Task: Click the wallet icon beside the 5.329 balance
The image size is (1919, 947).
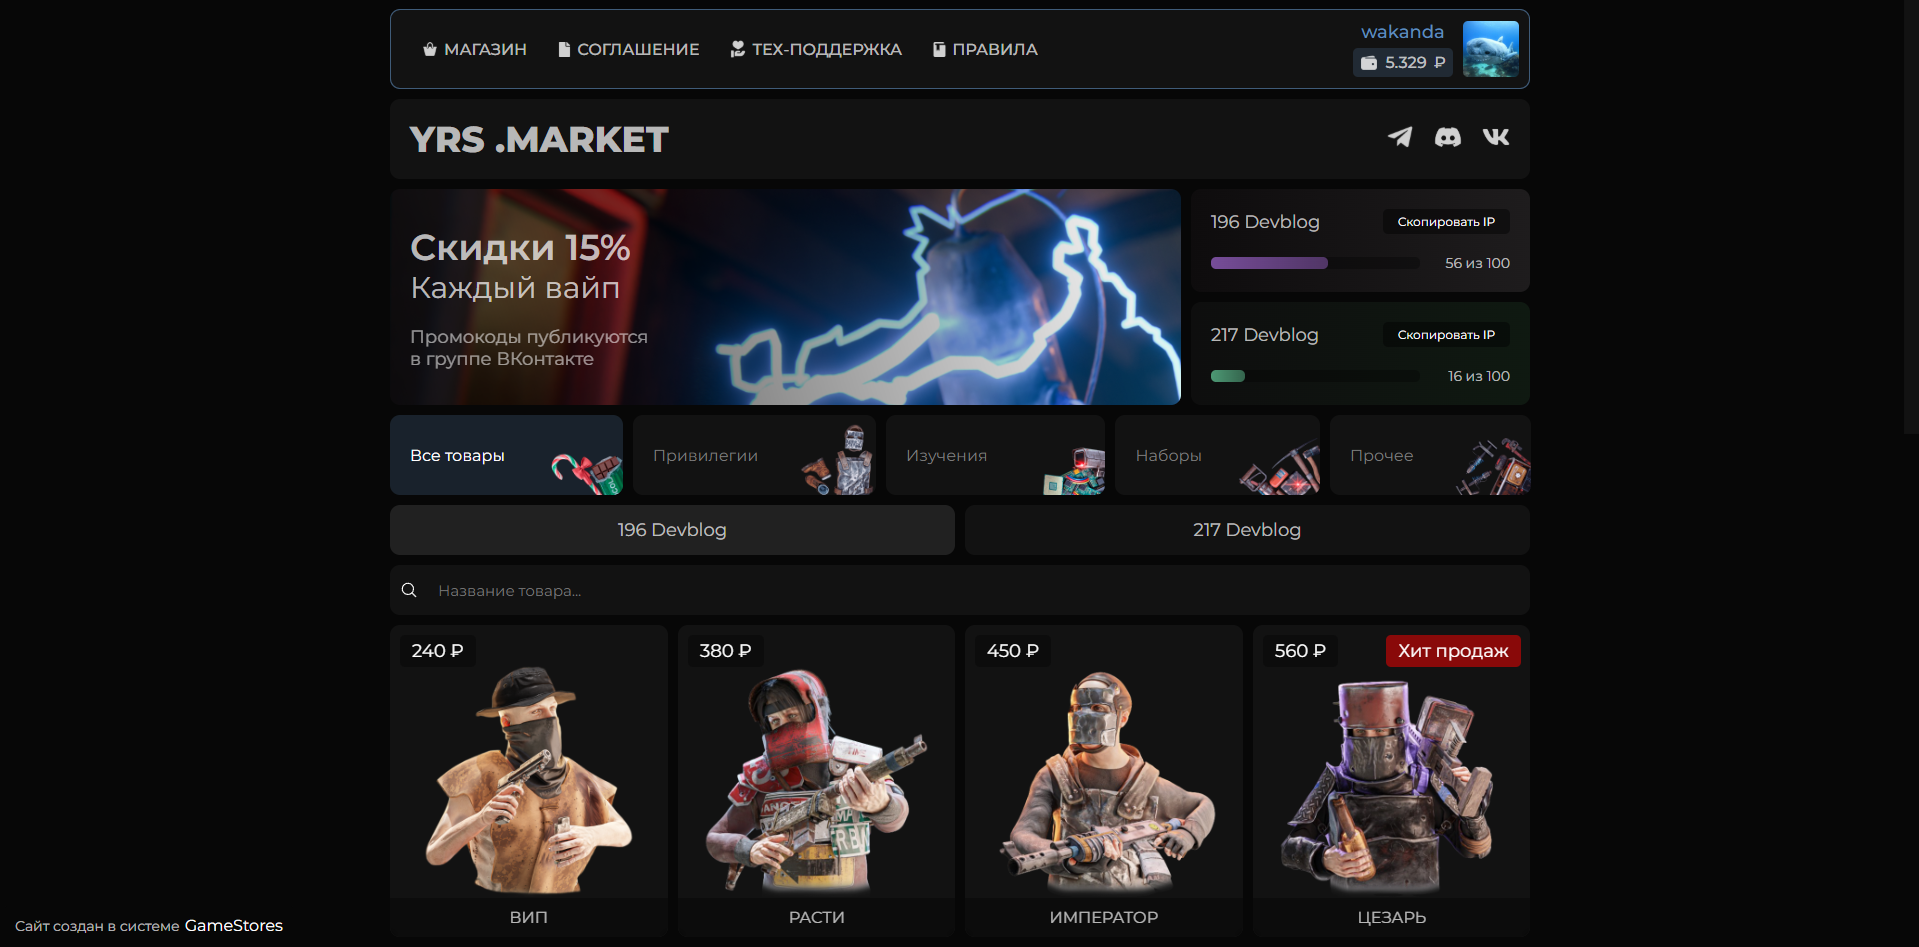Action: (x=1369, y=62)
